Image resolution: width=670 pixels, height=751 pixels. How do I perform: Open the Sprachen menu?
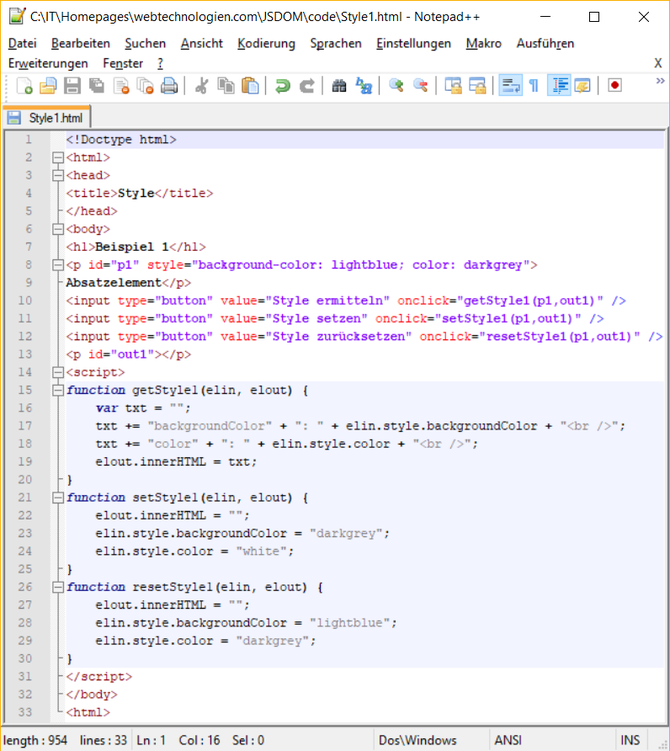click(336, 44)
